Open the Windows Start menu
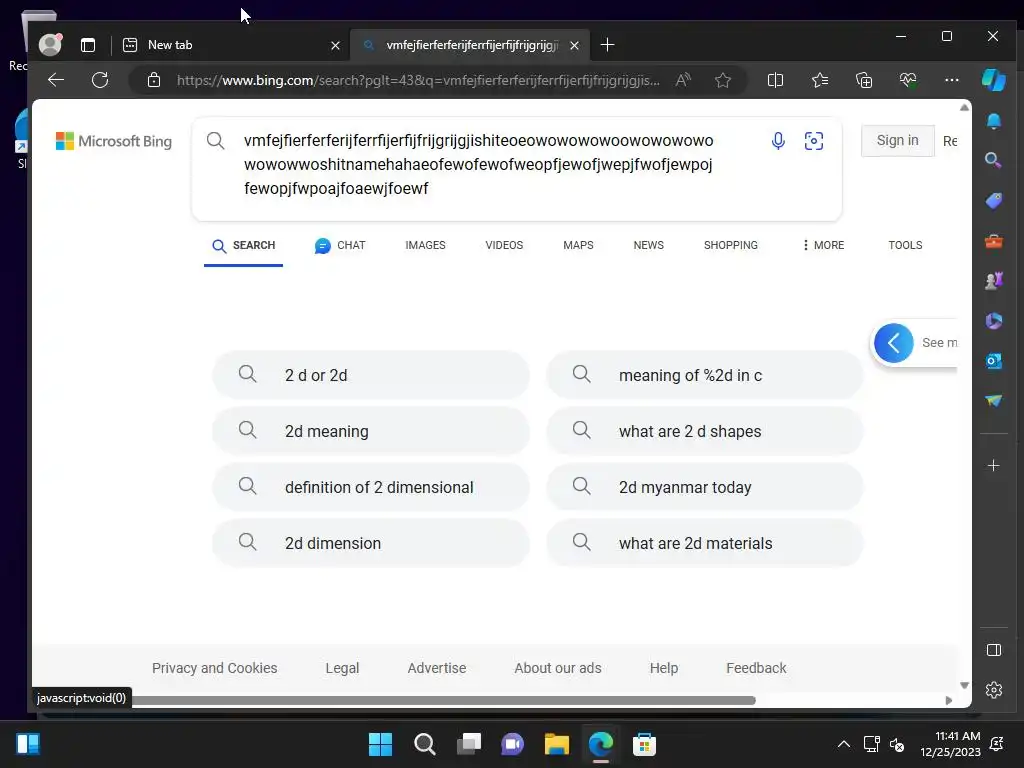Viewport: 1024px width, 768px height. point(380,744)
